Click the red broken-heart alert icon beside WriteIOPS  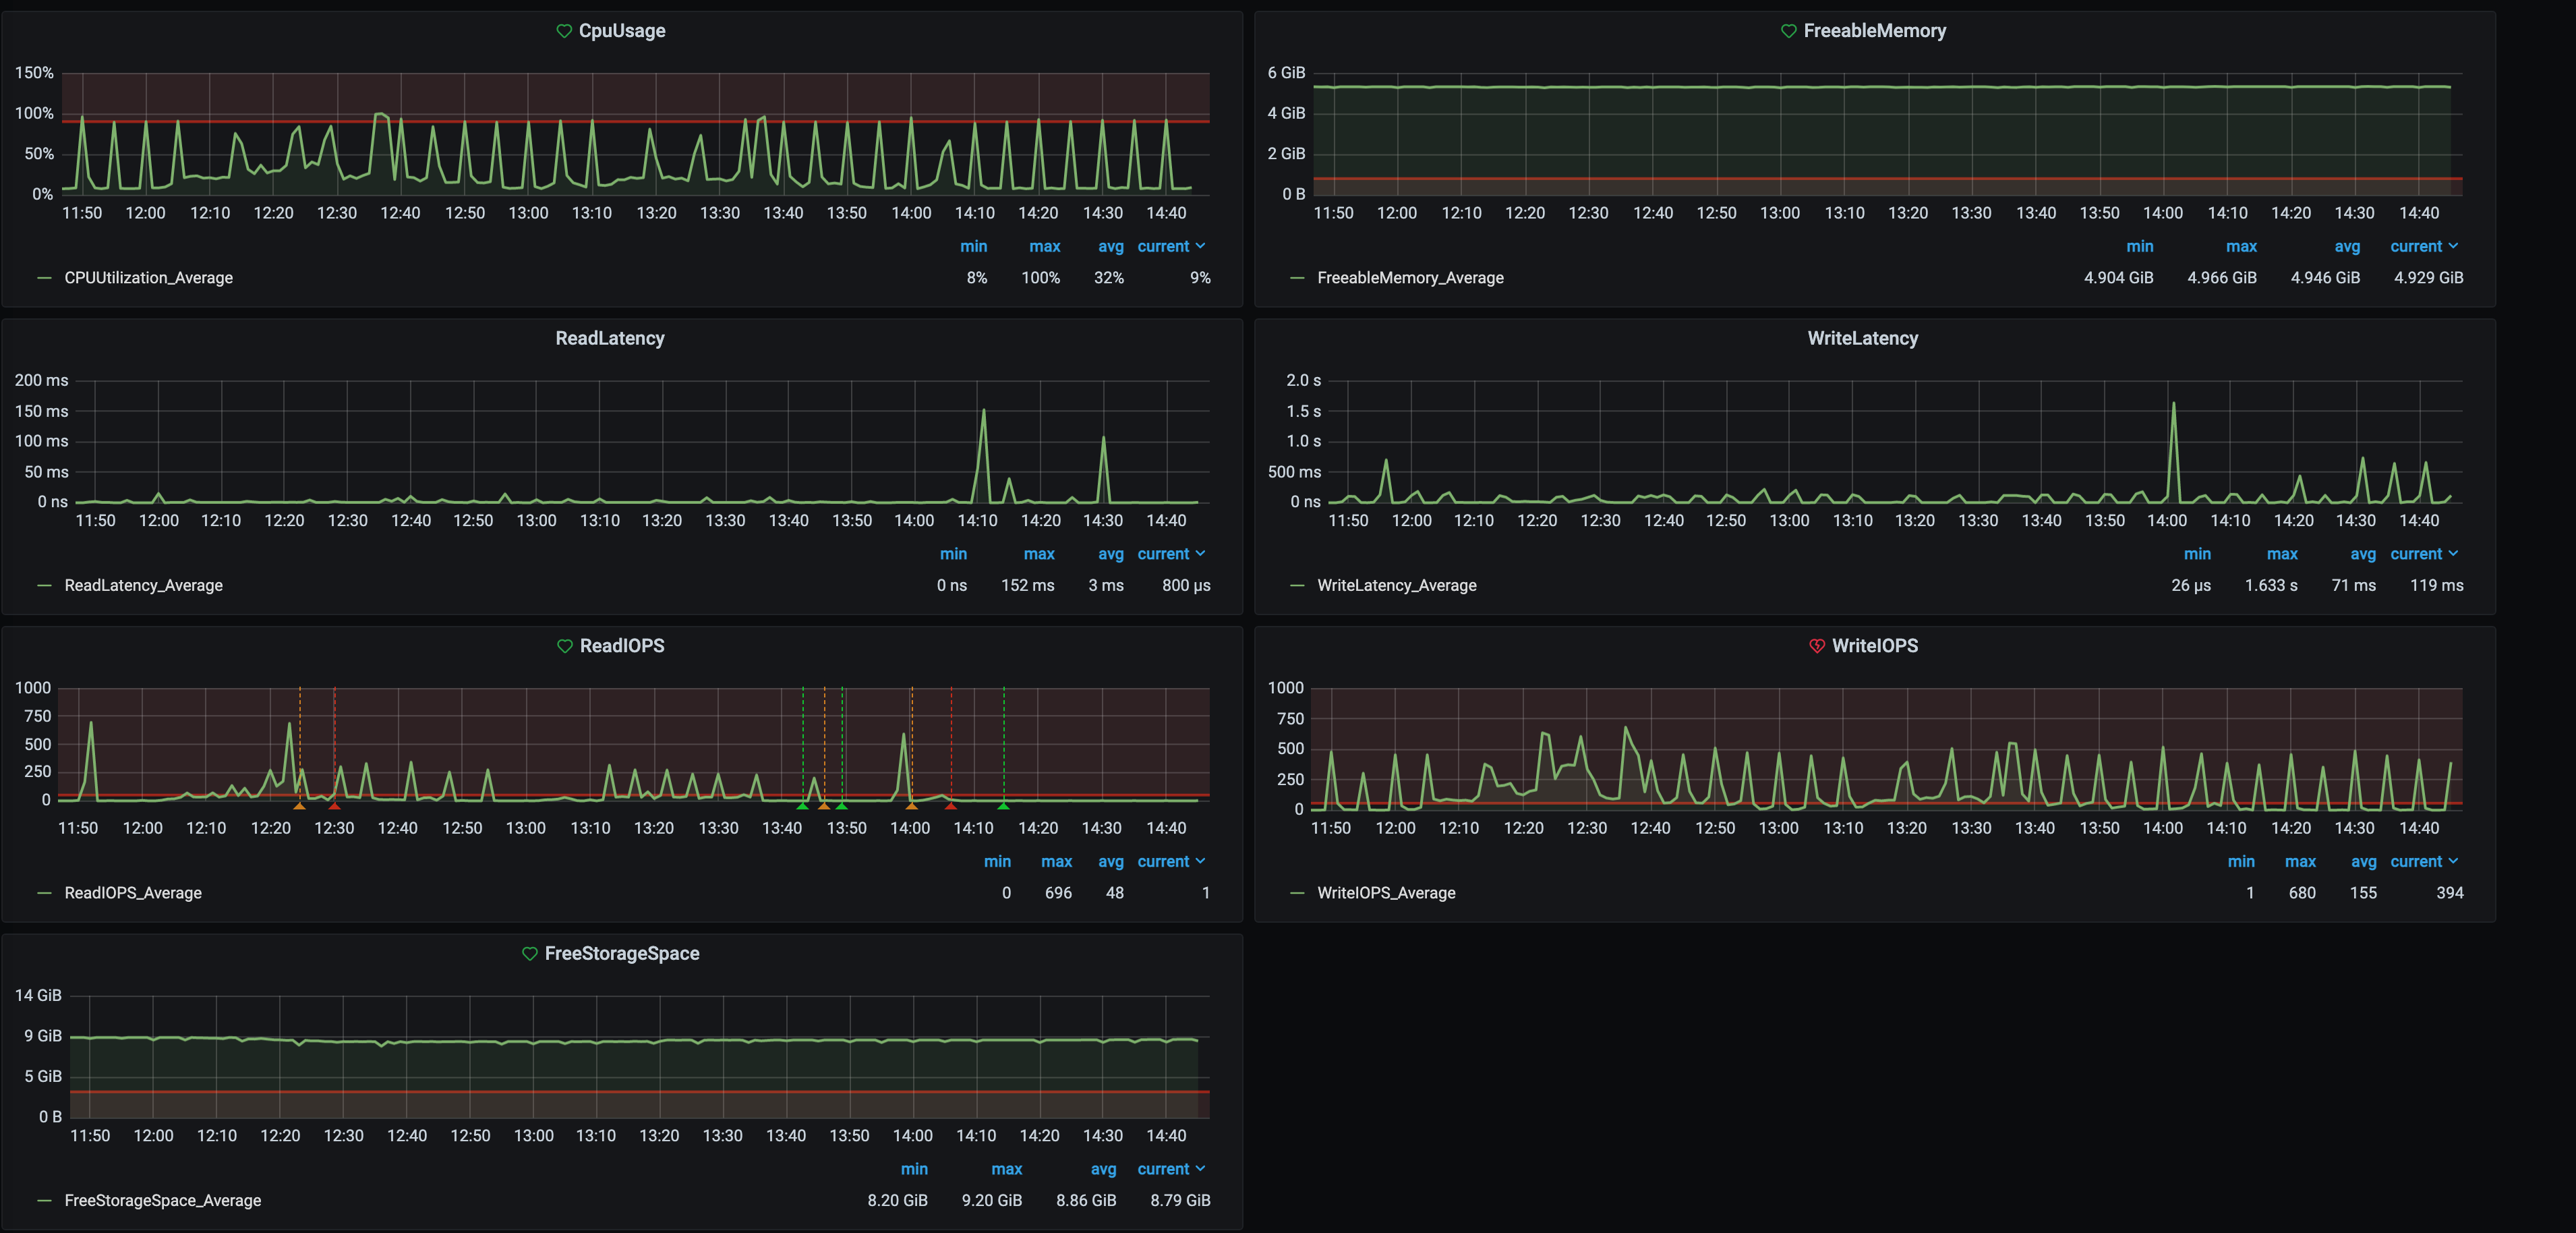point(1817,646)
